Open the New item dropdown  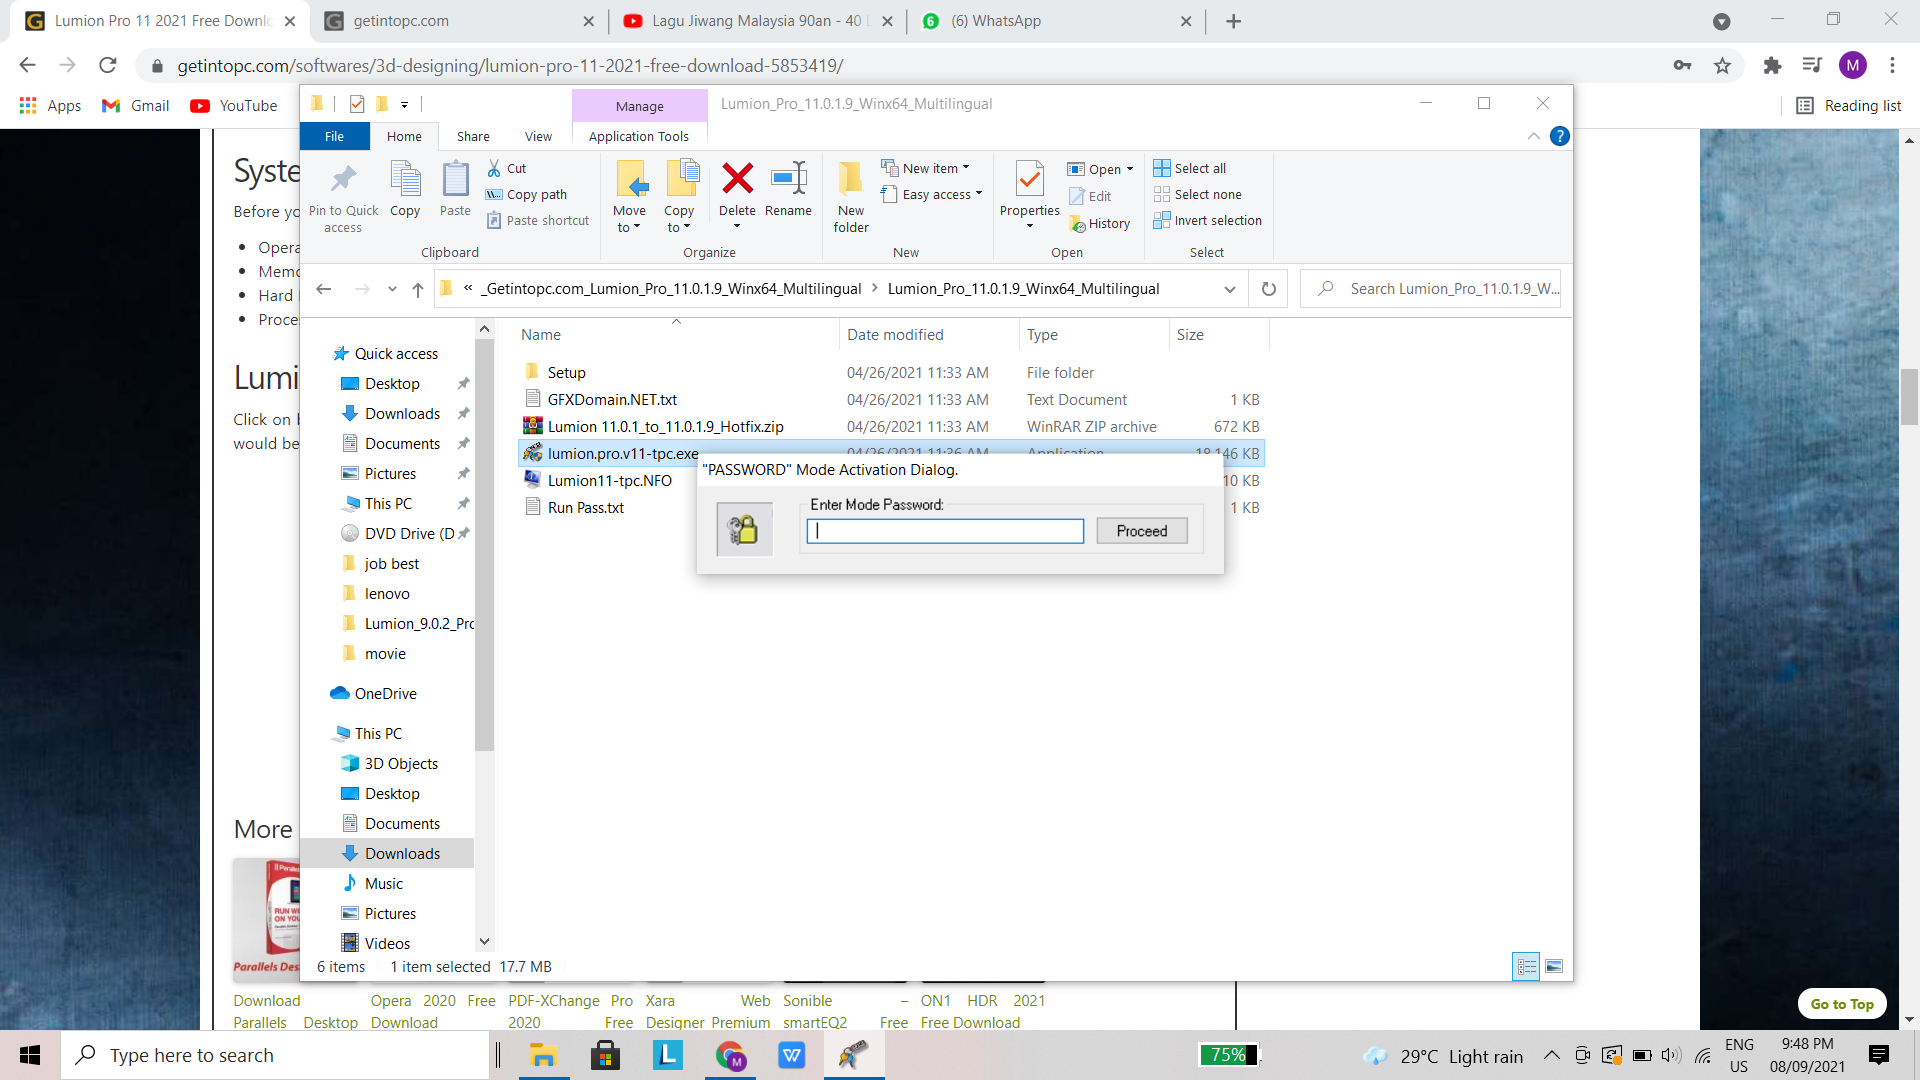coord(925,168)
